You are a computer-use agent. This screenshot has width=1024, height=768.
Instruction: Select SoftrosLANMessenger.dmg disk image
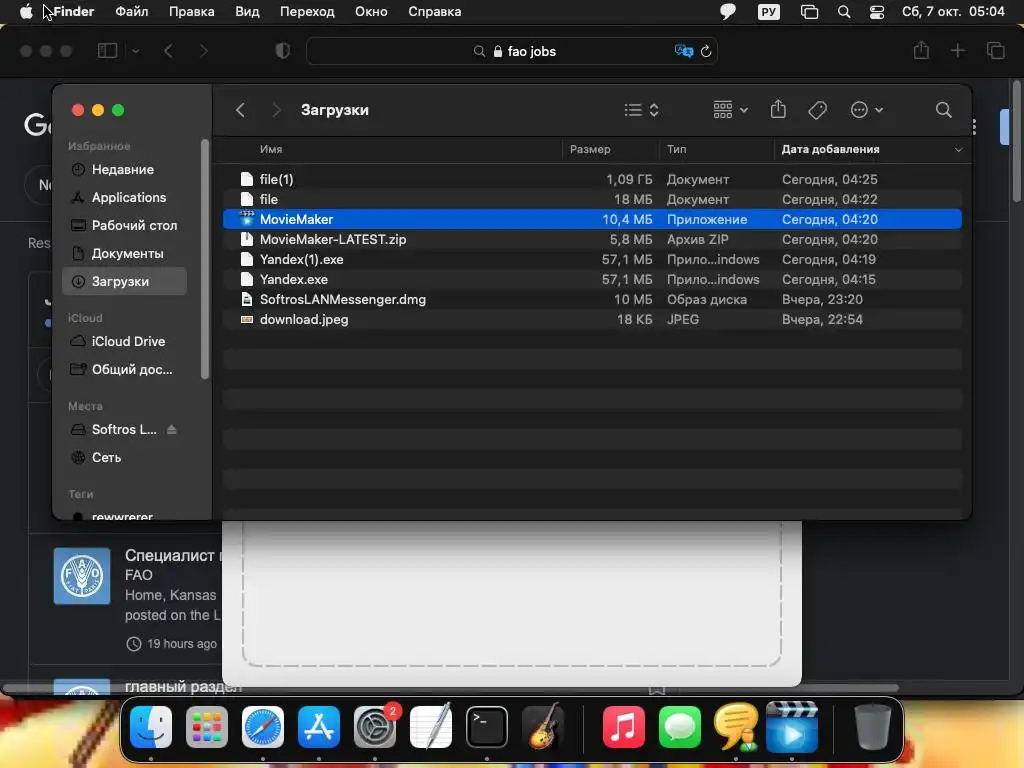click(x=592, y=299)
